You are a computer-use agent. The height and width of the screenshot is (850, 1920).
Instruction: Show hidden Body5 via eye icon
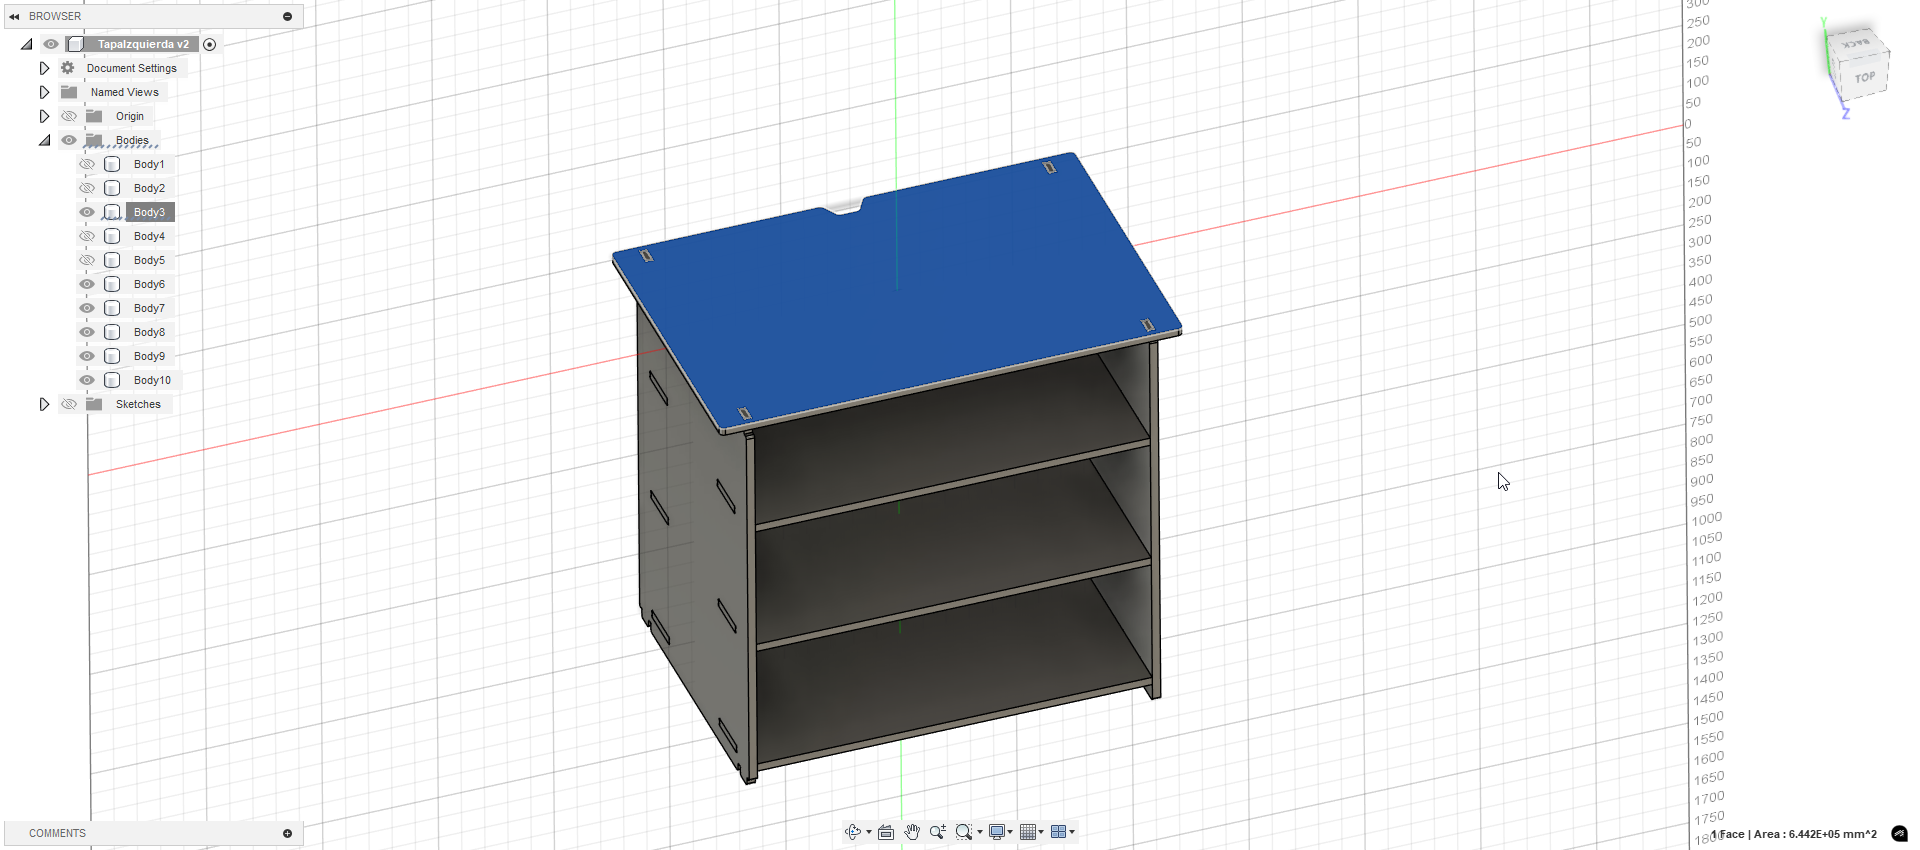tap(87, 260)
